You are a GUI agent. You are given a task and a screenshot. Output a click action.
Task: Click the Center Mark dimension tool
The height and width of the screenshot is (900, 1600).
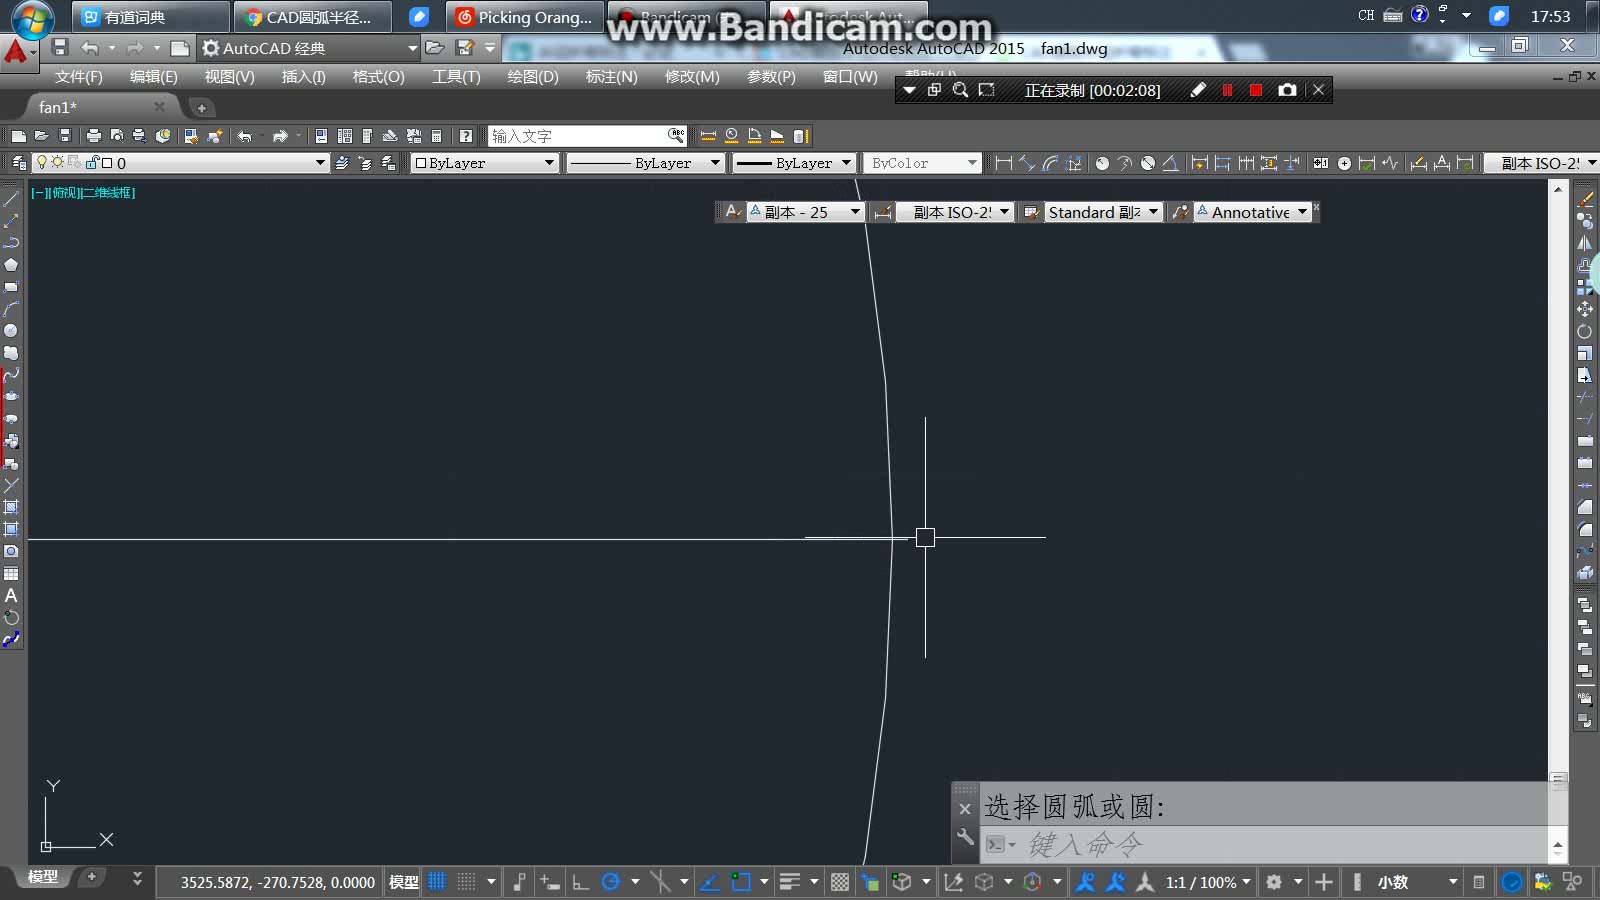coord(1344,163)
